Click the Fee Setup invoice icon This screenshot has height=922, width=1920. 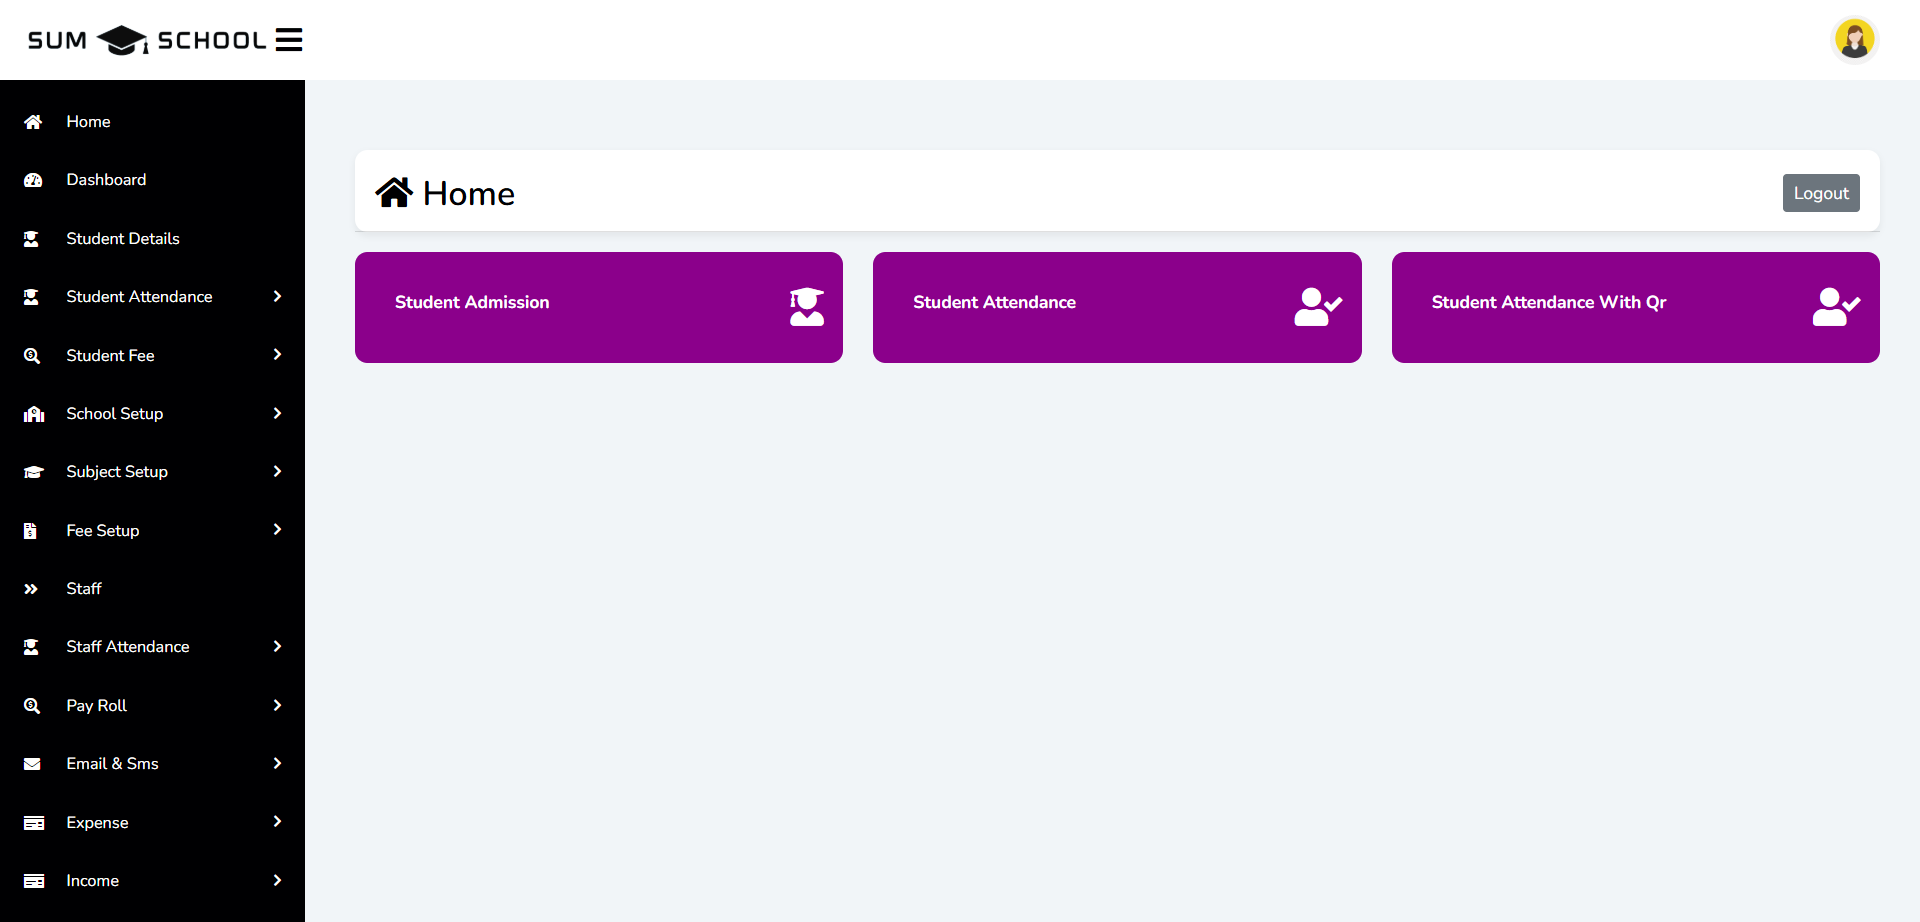pyautogui.click(x=31, y=531)
